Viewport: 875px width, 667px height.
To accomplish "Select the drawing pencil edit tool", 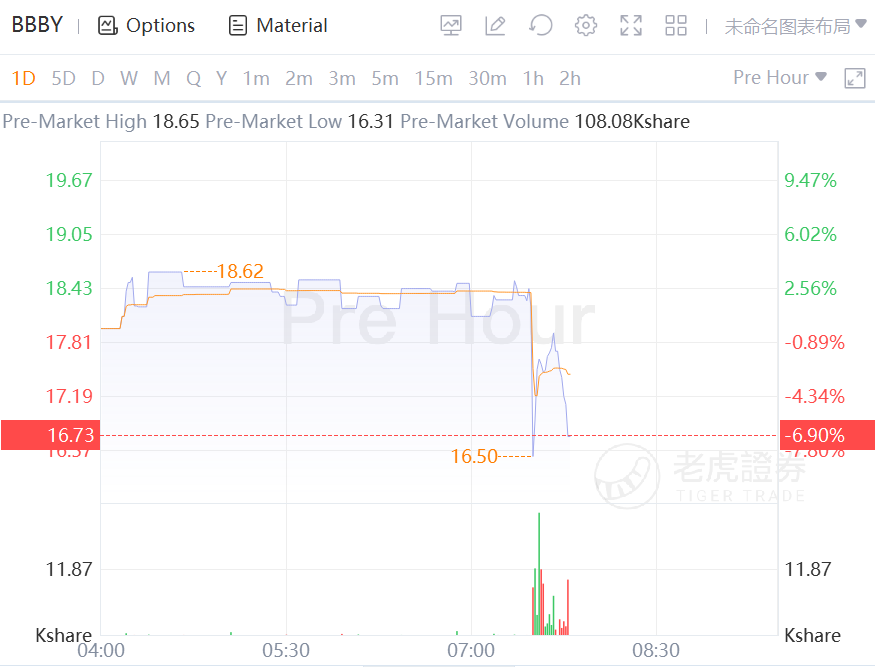I will coord(496,26).
